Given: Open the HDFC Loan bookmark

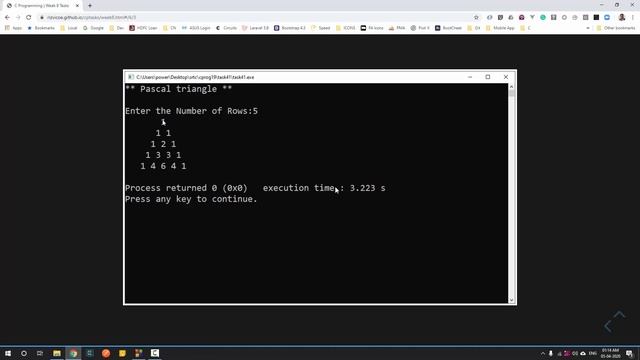Looking at the screenshot, I should 143,28.
